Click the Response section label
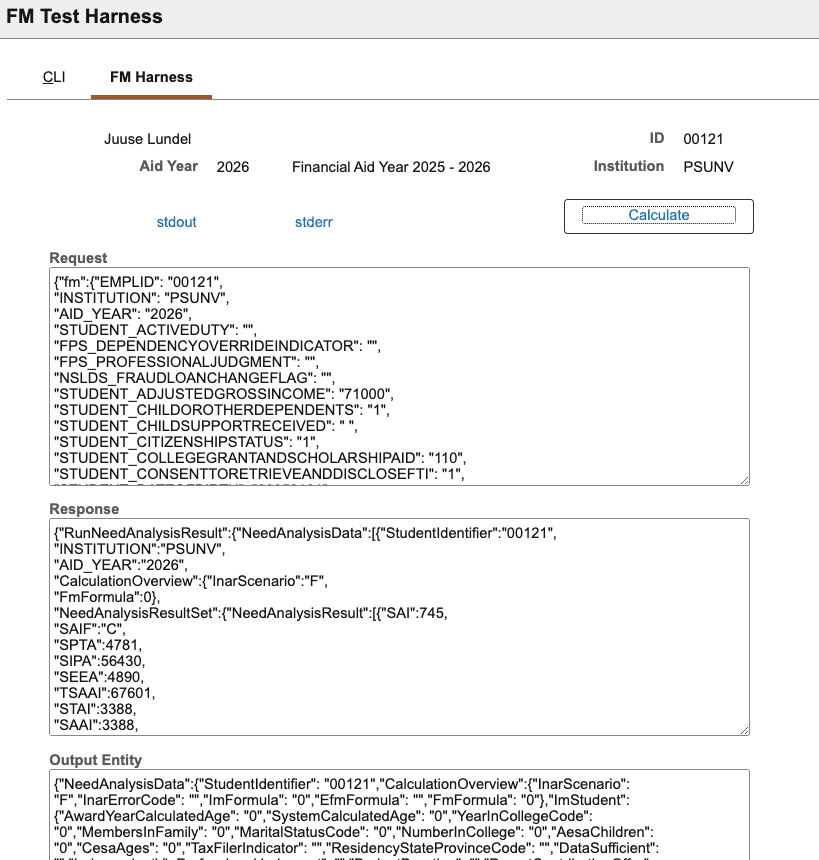The height and width of the screenshot is (860, 819). coord(84,509)
